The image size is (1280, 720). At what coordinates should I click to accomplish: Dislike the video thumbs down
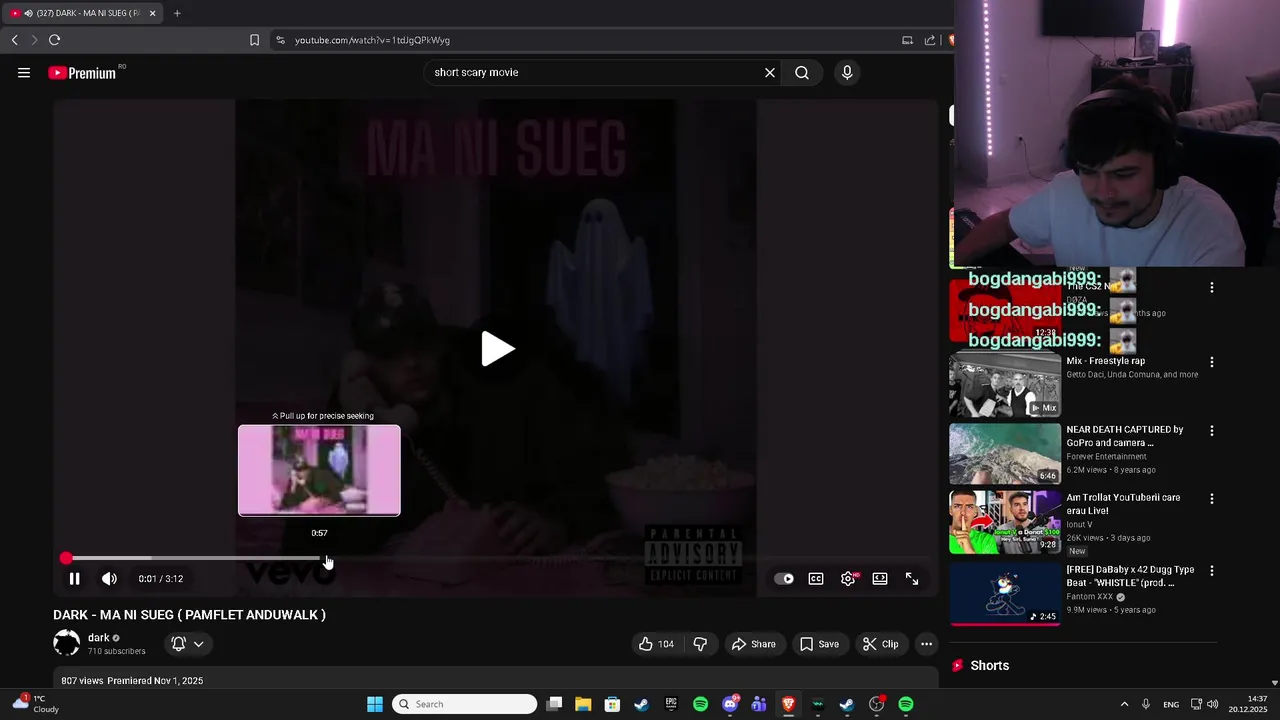[x=700, y=644]
